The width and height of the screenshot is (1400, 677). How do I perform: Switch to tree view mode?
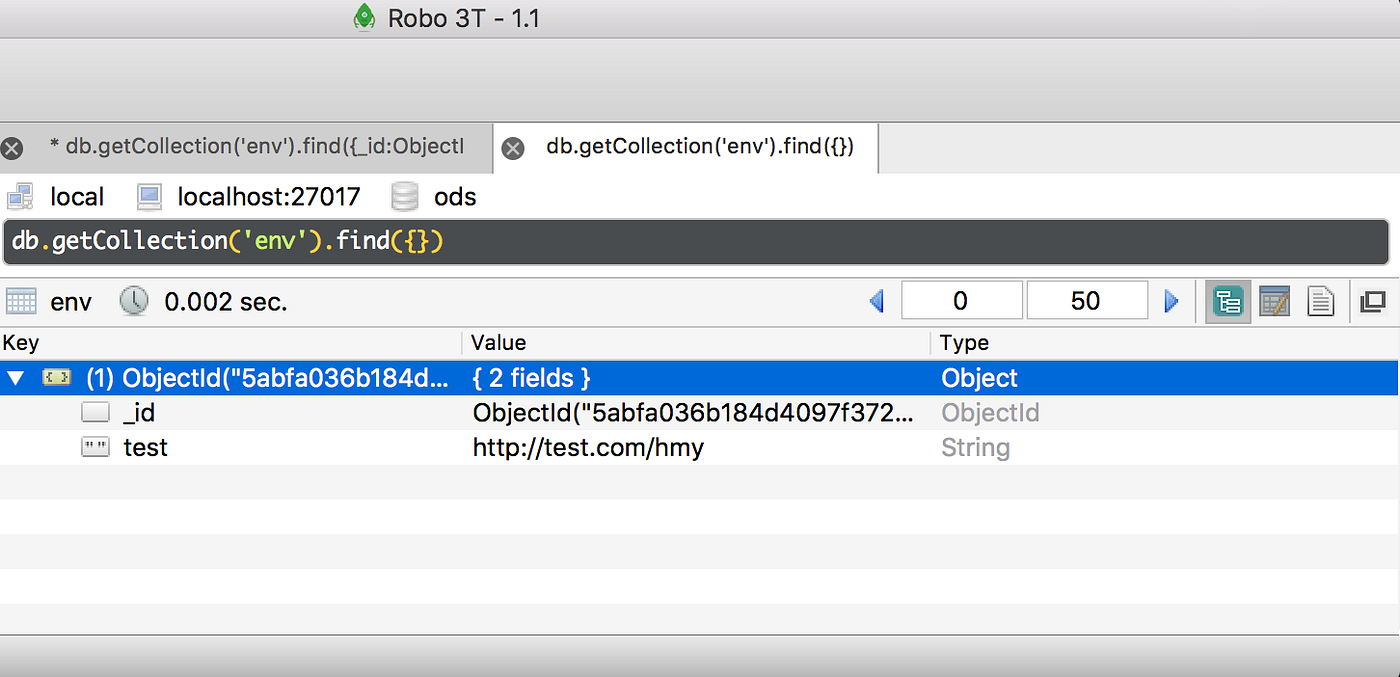coord(1227,301)
